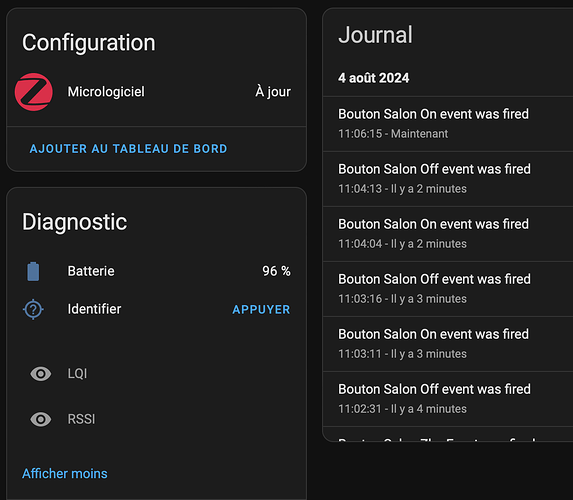The image size is (573, 500).
Task: Open the Batterie 96 % entity
Action: (x=156, y=271)
